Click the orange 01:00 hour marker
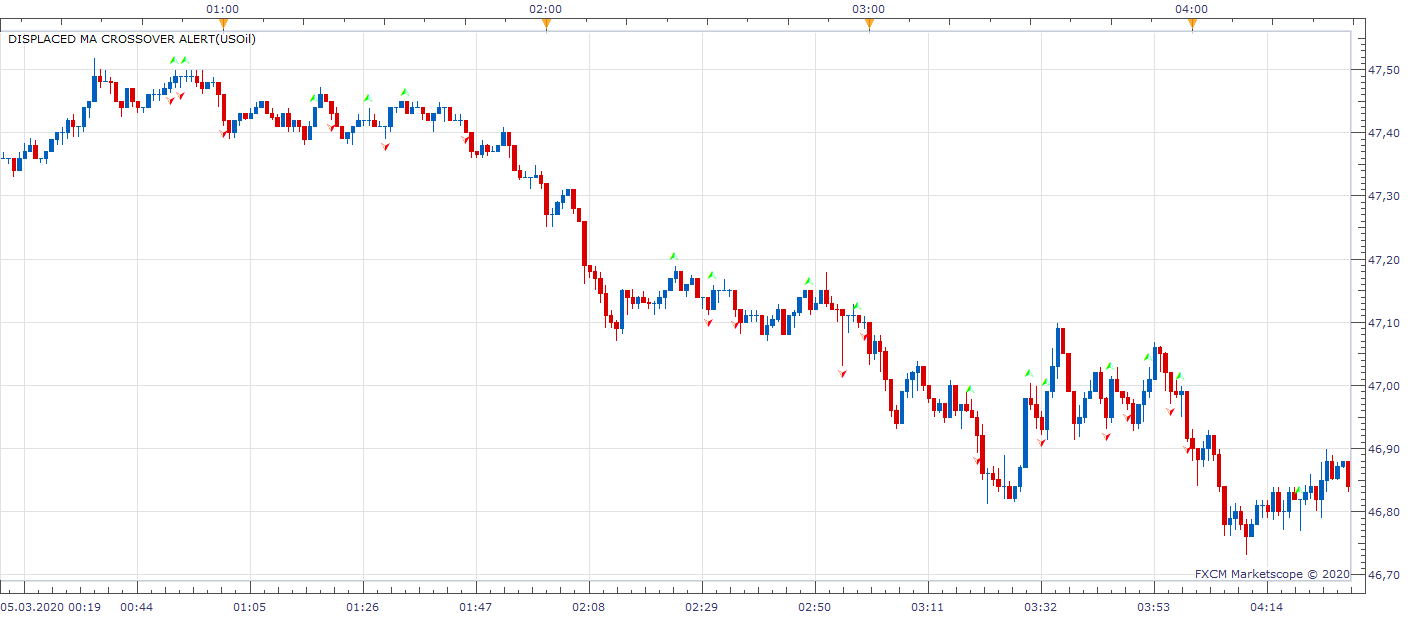1423x619 pixels. tap(222, 25)
